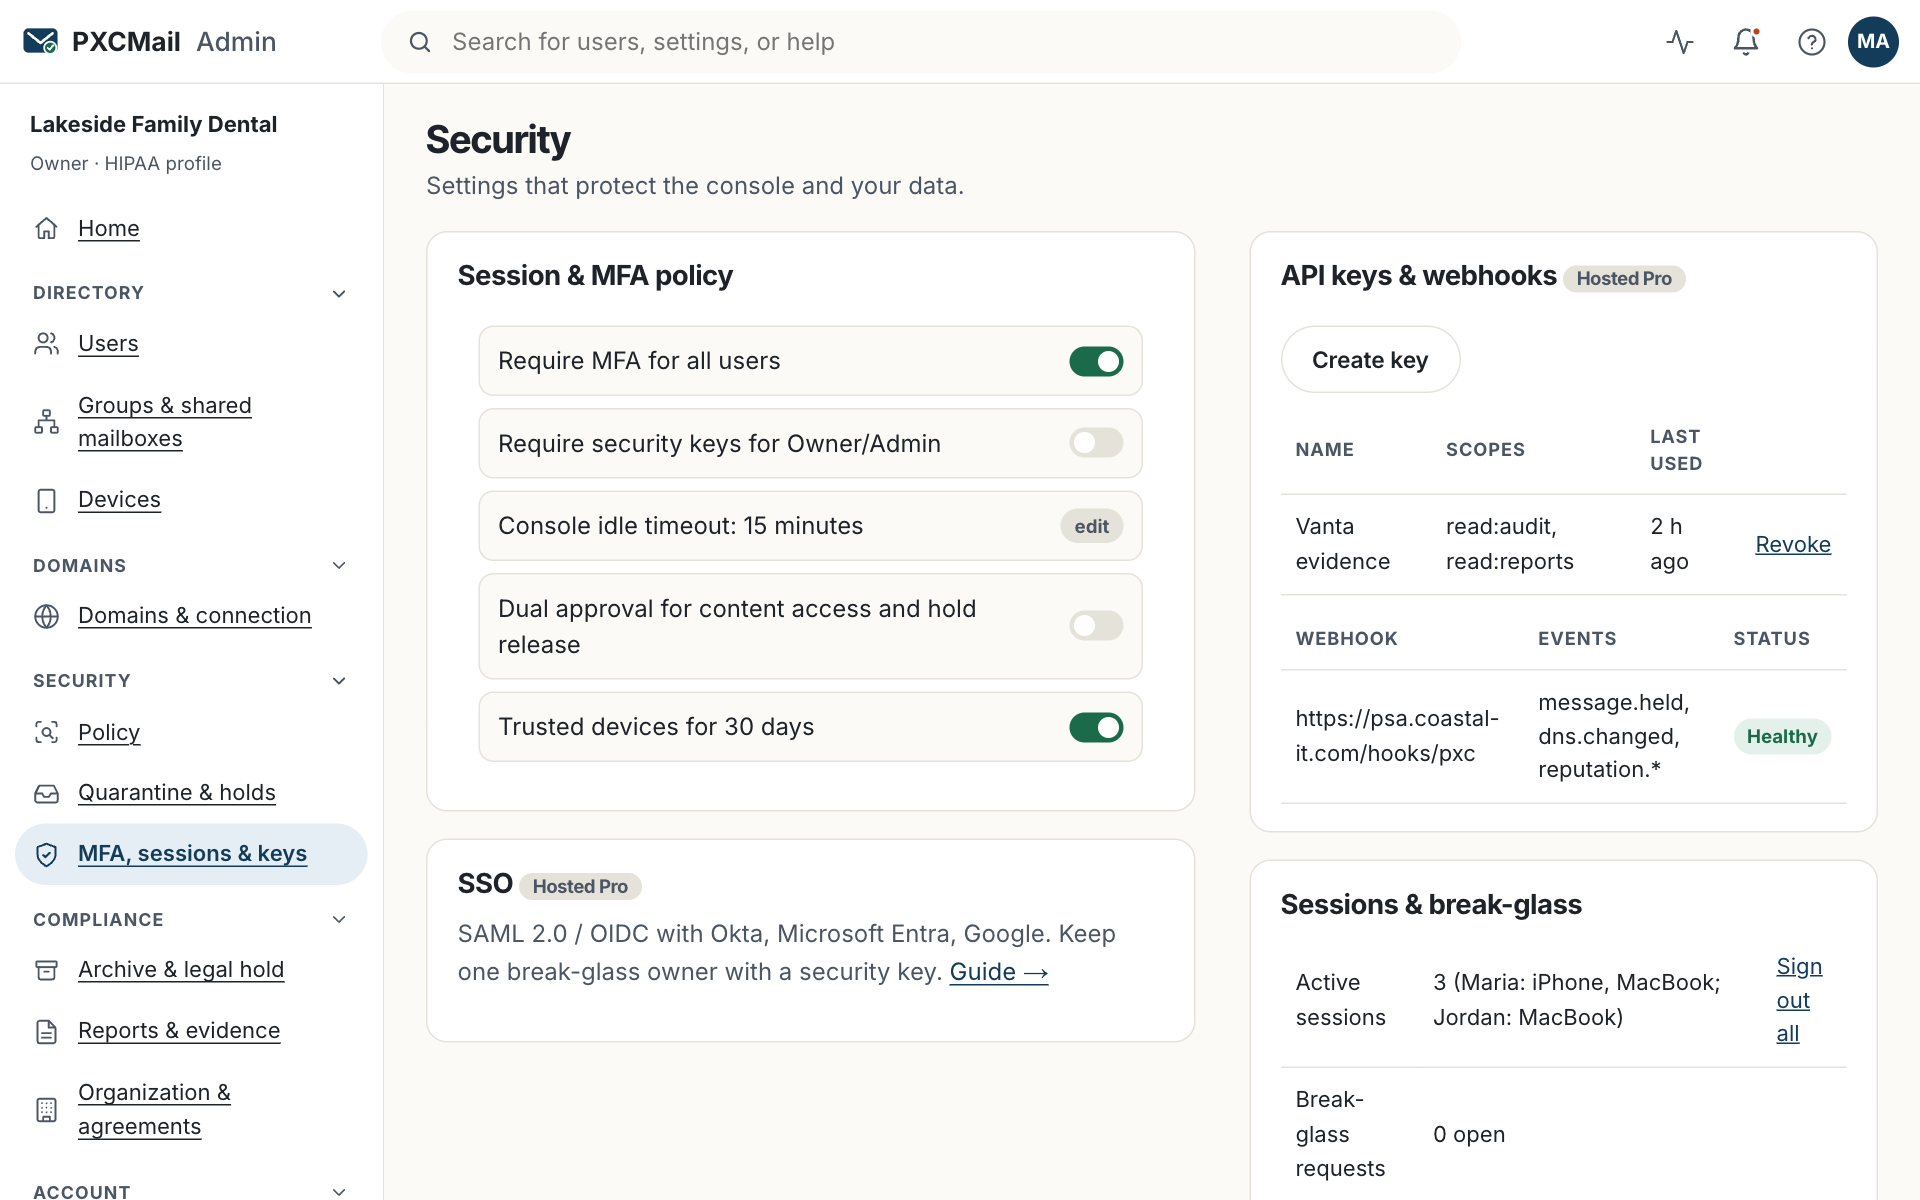1920x1200 pixels.
Task: Turn off Trusted devices for 30 days
Action: coord(1096,727)
